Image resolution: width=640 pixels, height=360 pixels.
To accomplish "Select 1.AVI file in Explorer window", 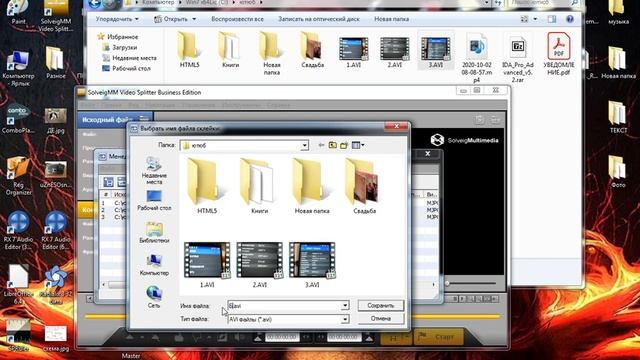I will point(353,52).
